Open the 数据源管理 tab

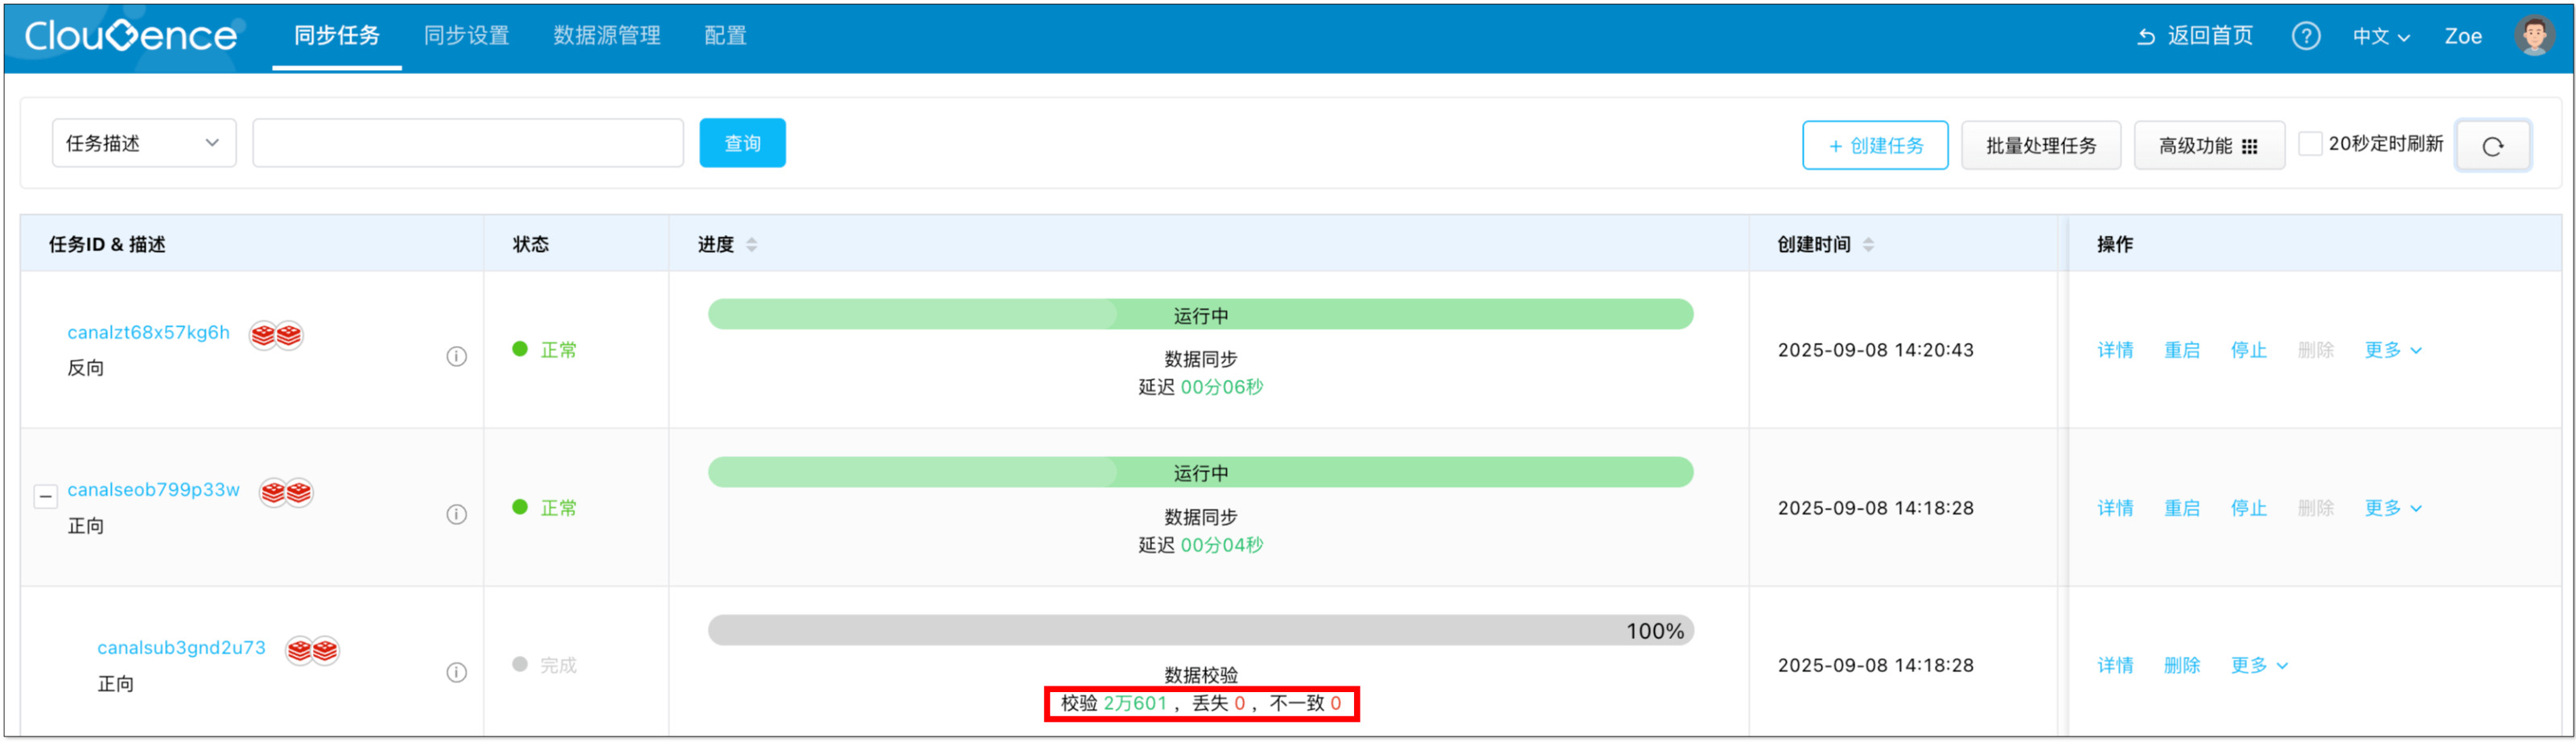[606, 36]
